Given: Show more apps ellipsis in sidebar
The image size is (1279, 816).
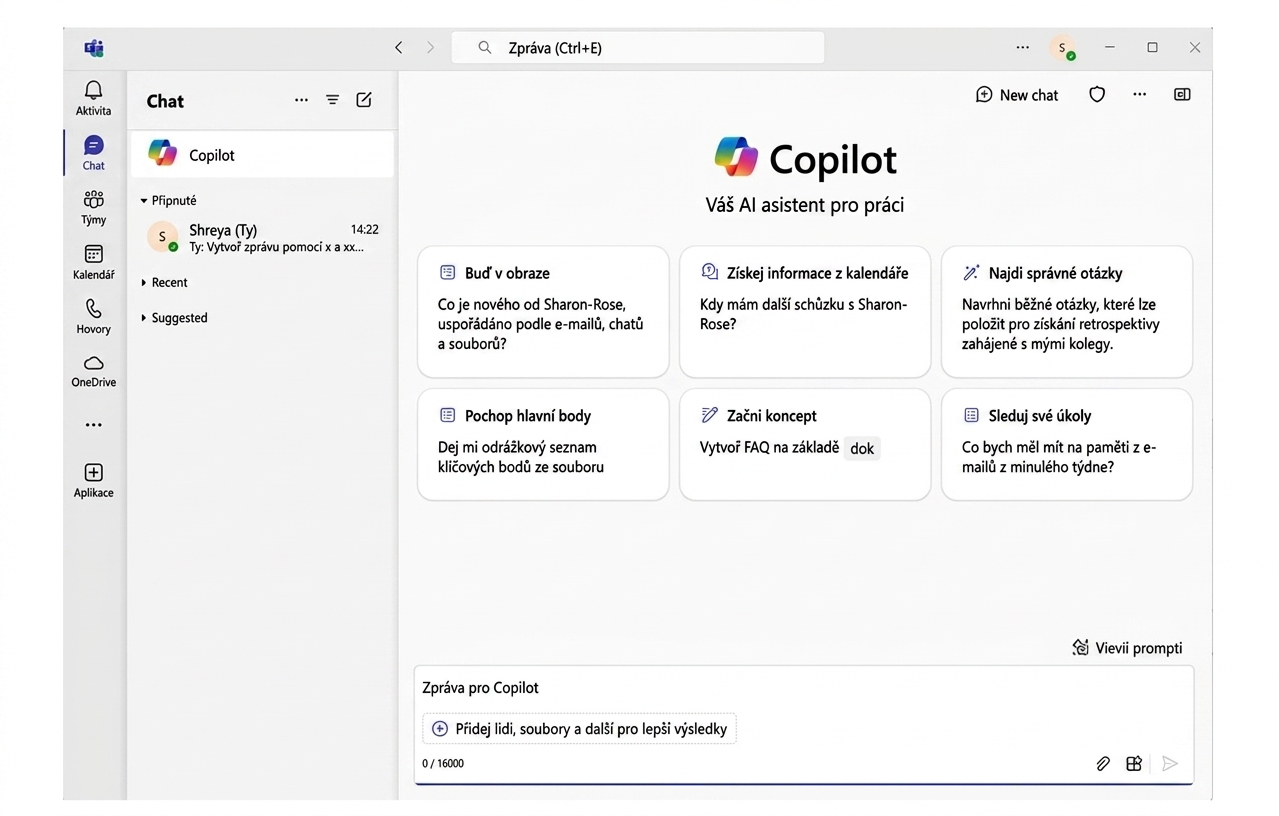Looking at the screenshot, I should (93, 425).
